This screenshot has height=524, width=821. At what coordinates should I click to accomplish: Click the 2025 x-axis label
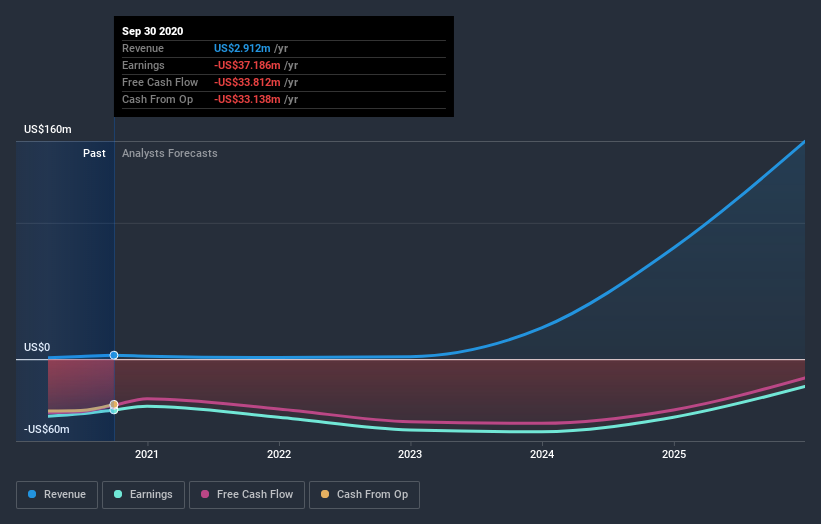click(x=674, y=454)
